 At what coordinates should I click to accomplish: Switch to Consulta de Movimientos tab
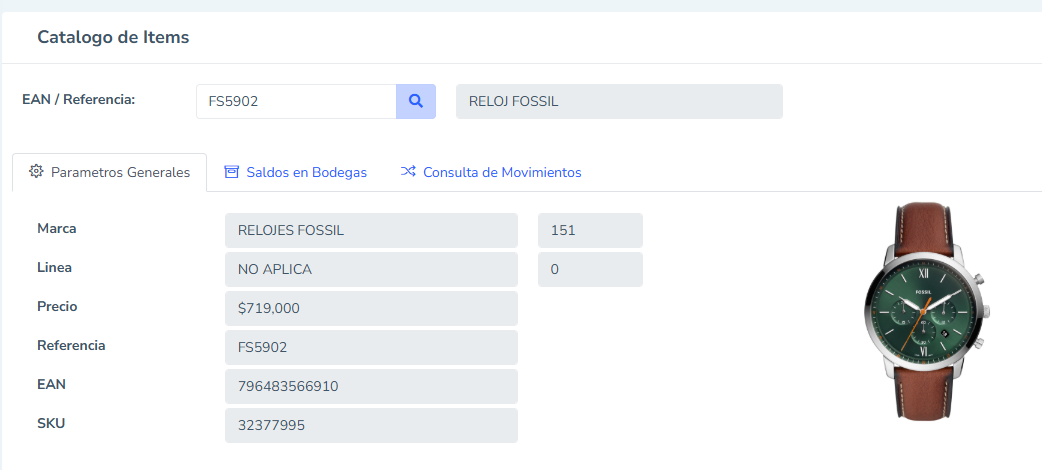pyautogui.click(x=490, y=172)
